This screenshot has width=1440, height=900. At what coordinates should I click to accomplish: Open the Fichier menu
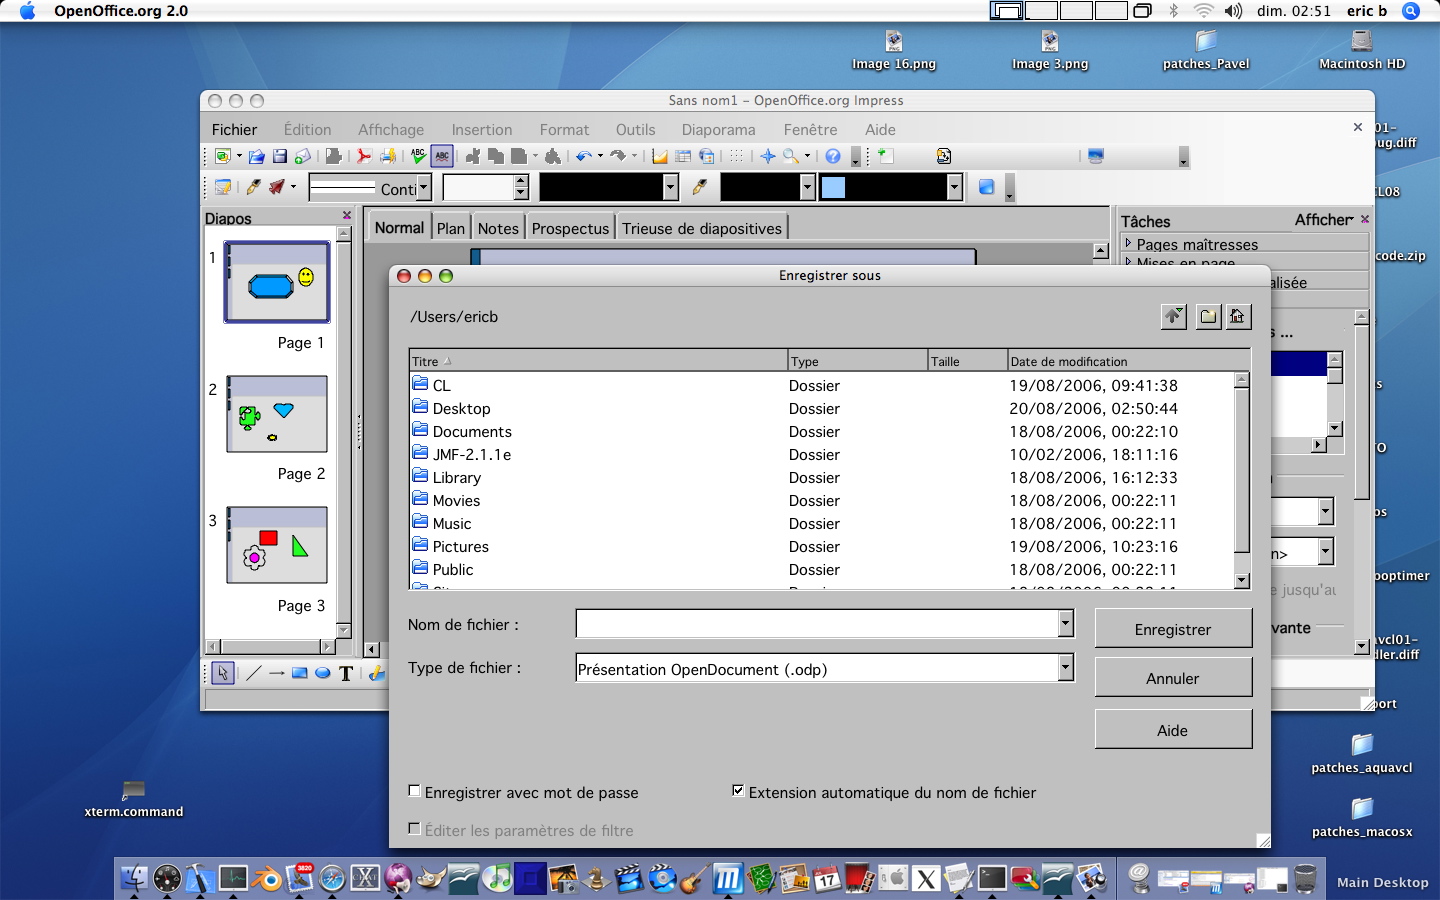(234, 130)
